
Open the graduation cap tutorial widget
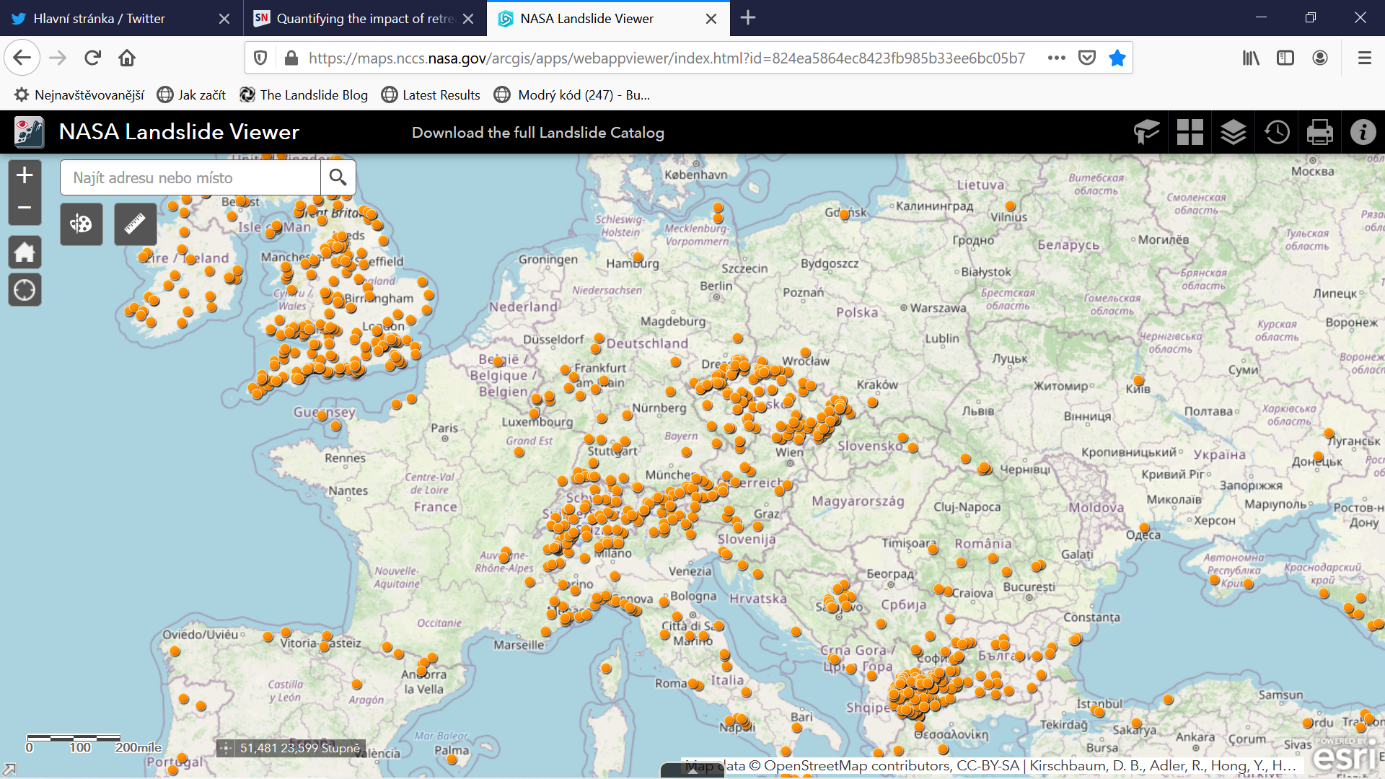point(1146,132)
